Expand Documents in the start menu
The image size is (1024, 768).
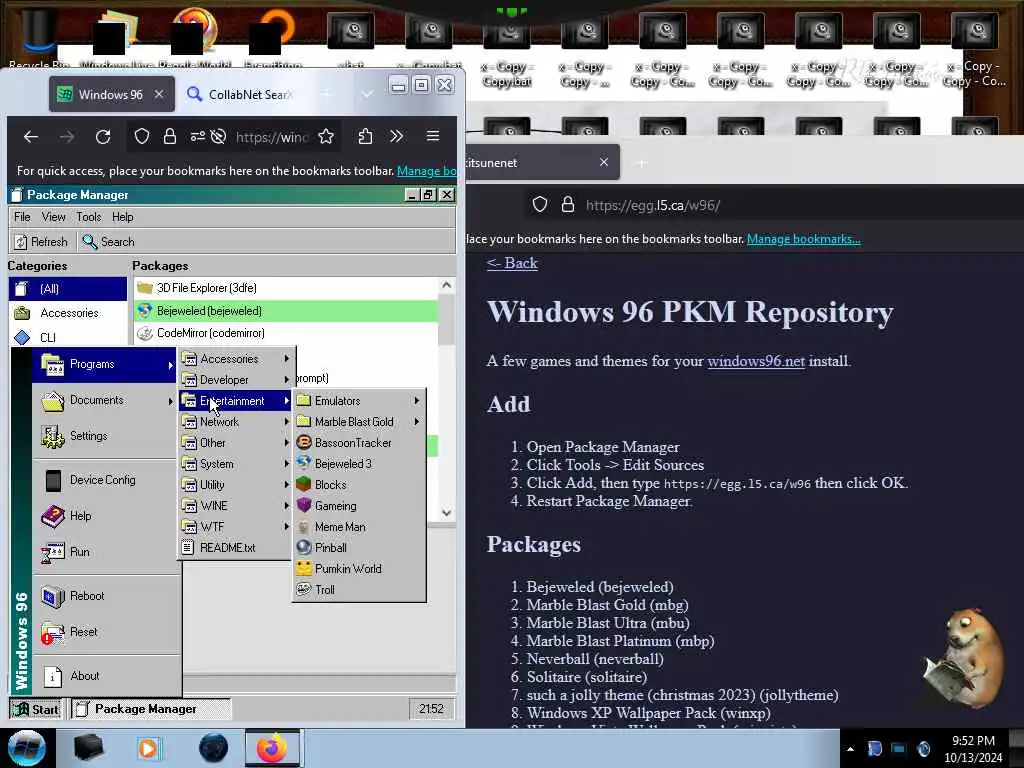coord(104,400)
